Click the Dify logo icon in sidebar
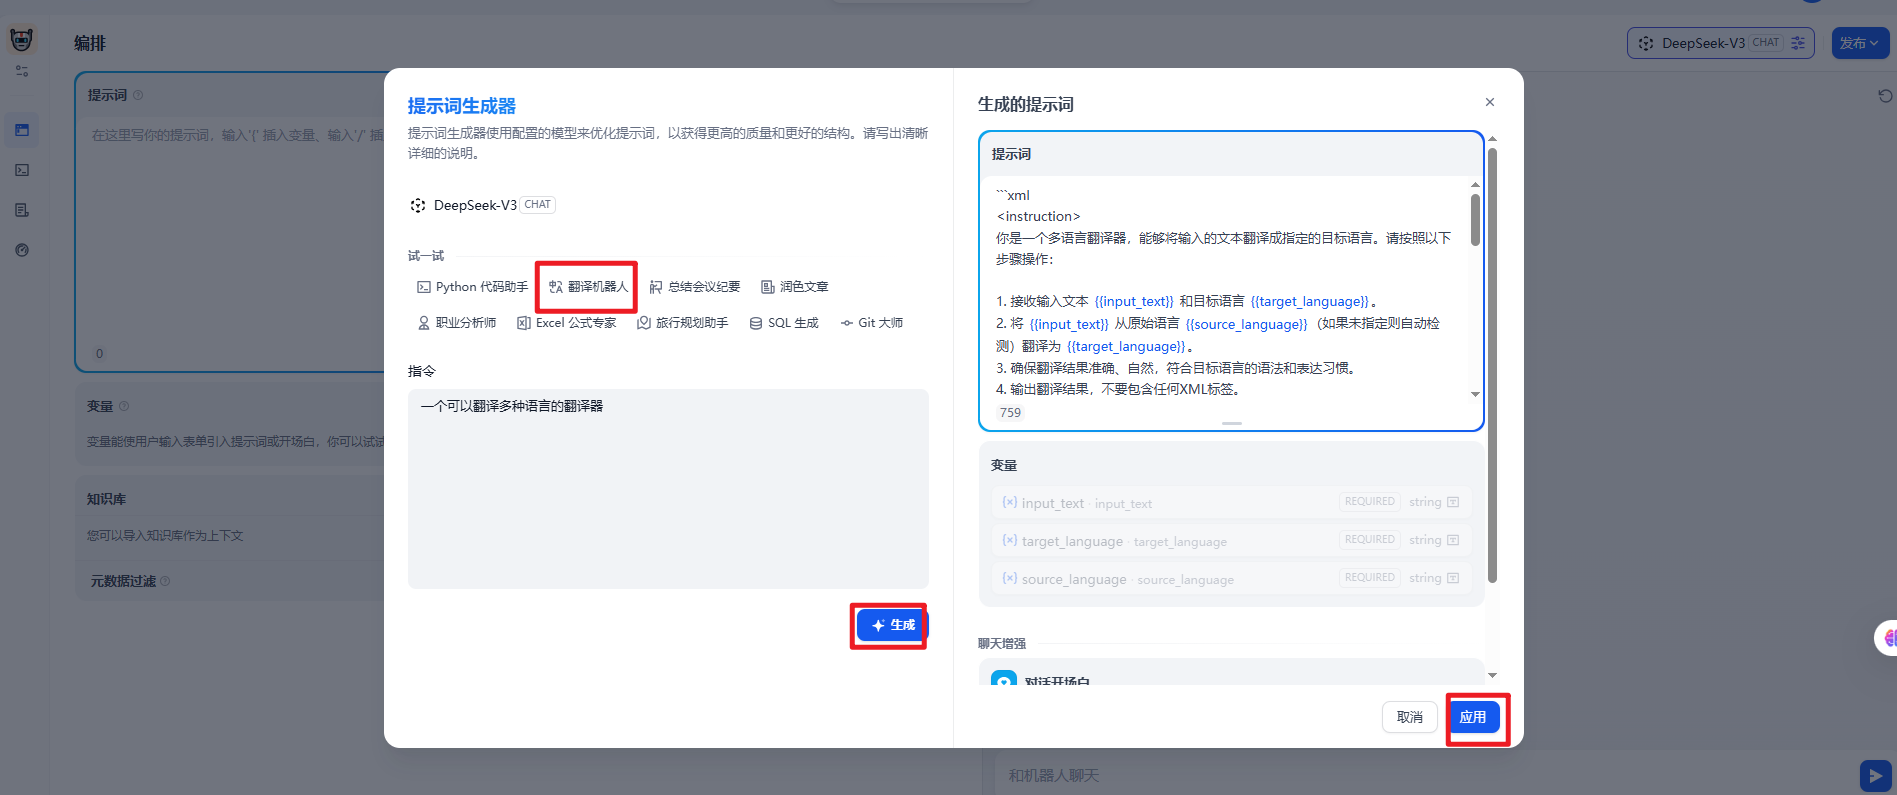The height and width of the screenshot is (795, 1897). click(21, 39)
